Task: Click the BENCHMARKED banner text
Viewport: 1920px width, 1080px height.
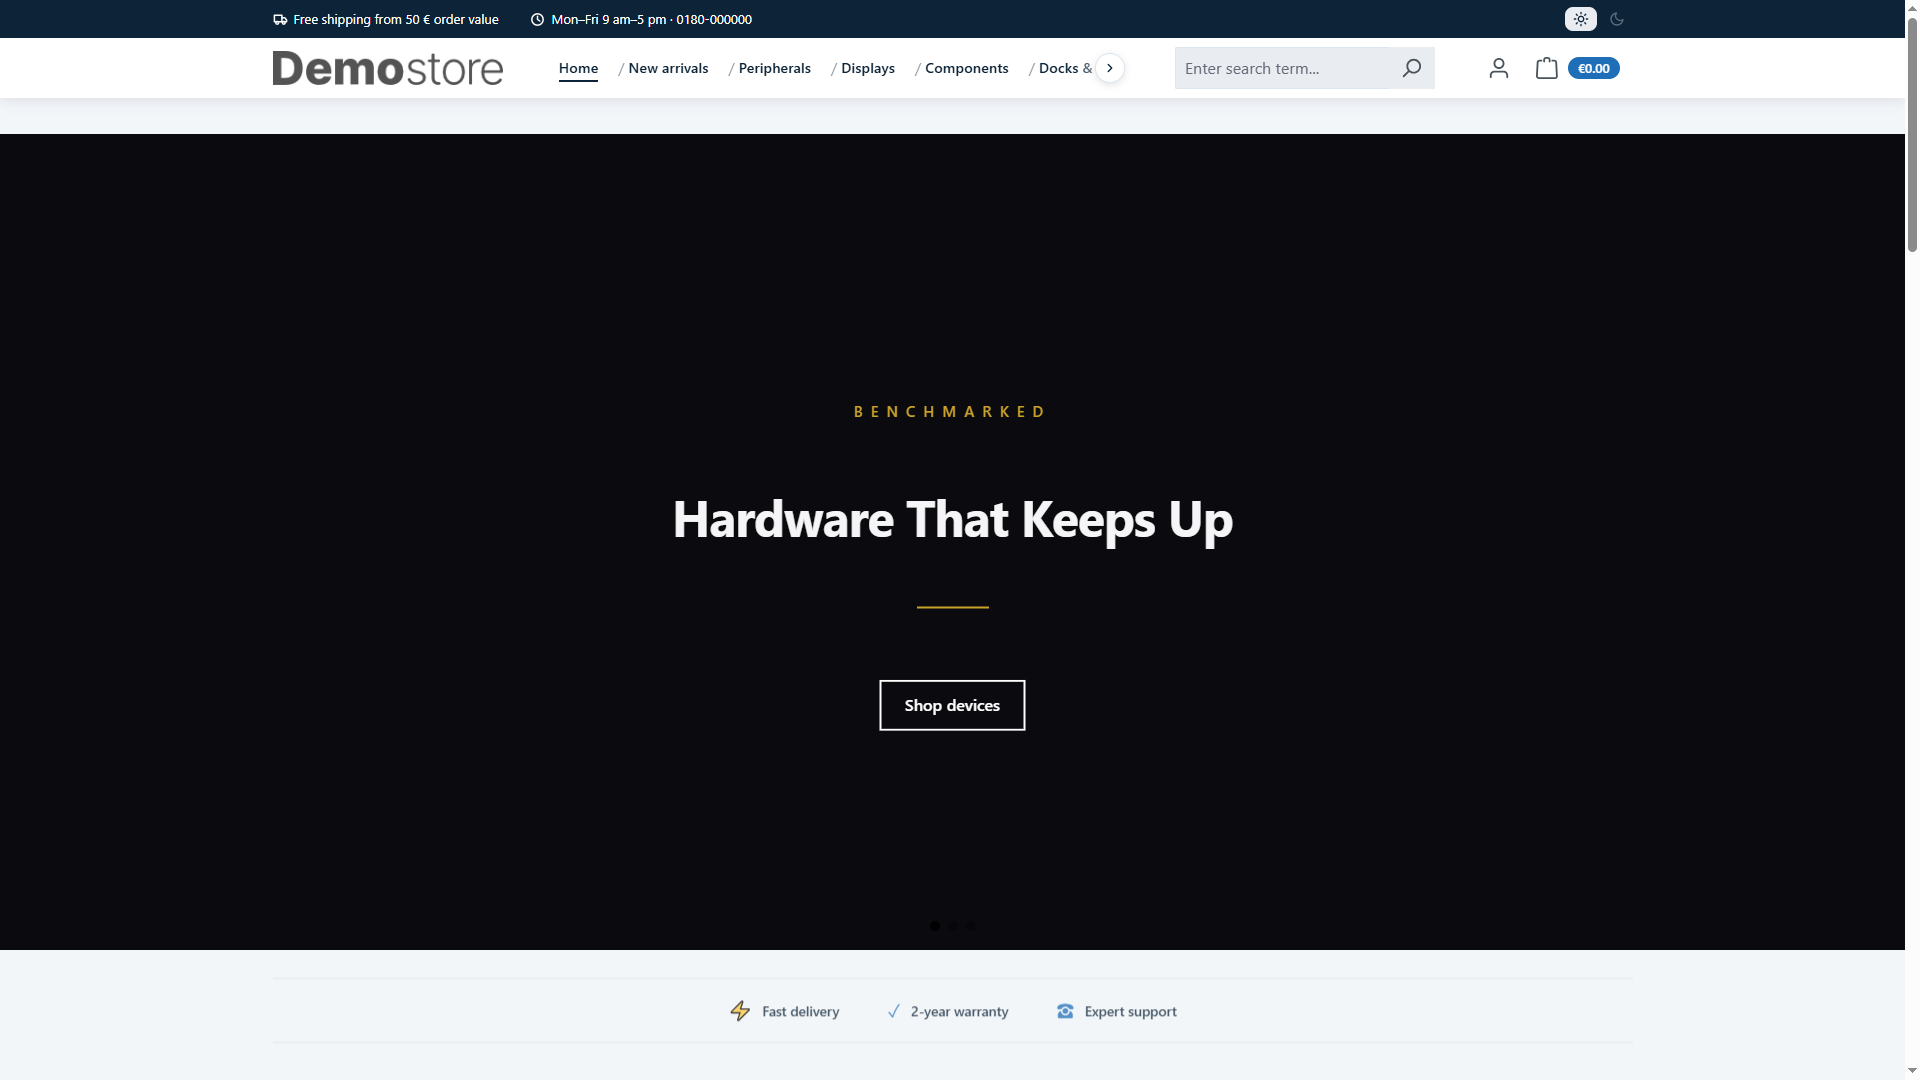Action: coord(950,411)
